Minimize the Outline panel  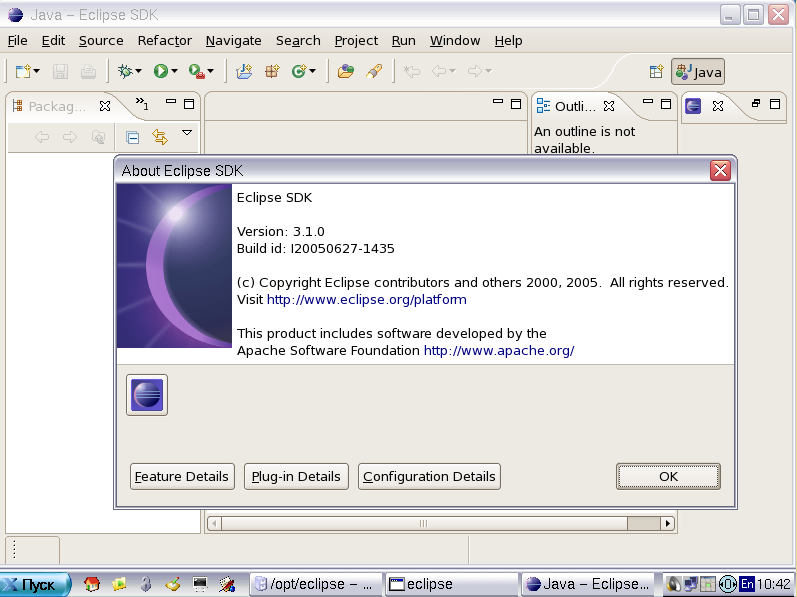pyautogui.click(x=648, y=103)
